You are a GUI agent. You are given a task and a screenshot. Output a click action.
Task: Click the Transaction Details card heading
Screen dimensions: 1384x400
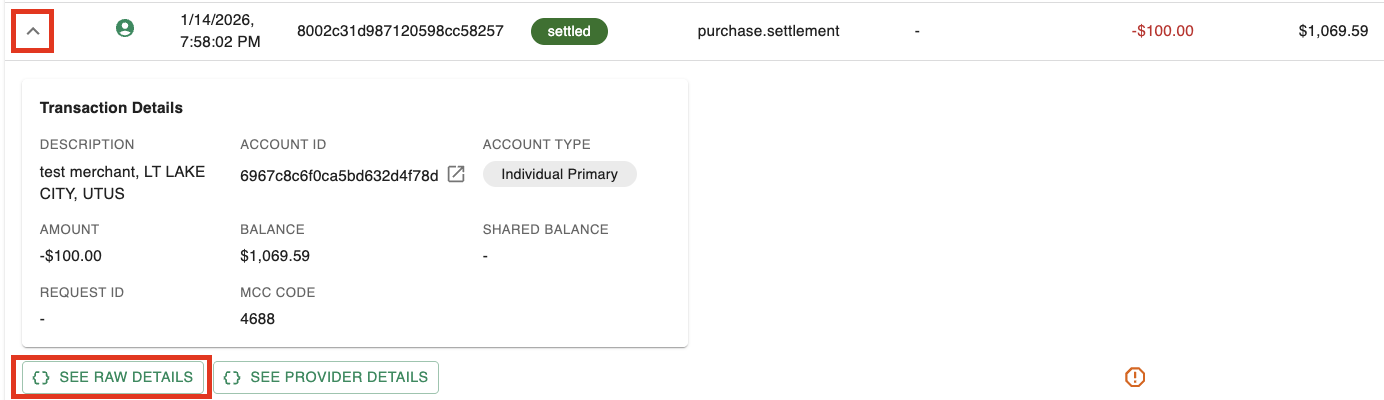(111, 108)
